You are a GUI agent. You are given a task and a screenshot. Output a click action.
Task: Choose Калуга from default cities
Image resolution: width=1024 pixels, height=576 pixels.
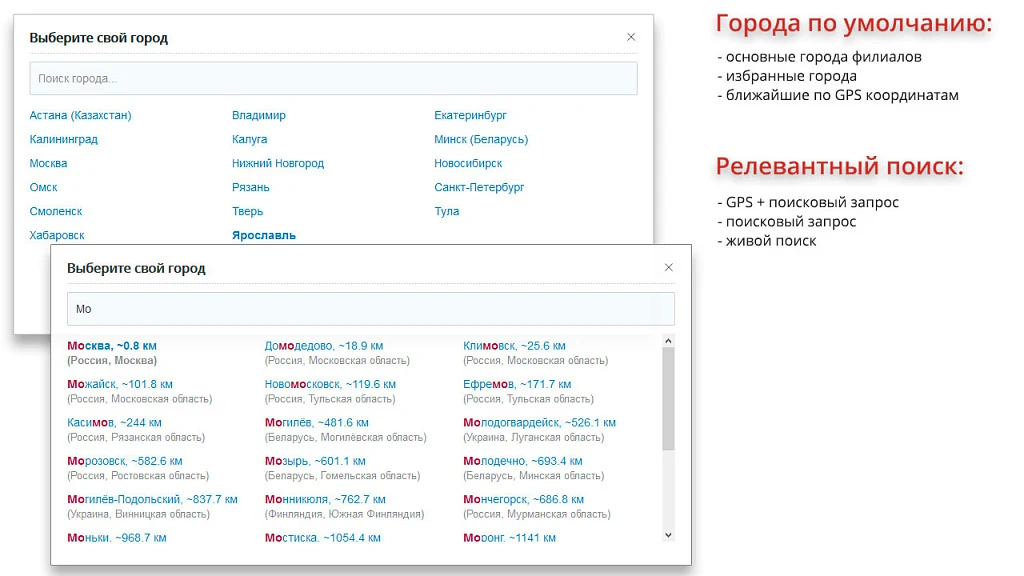pos(249,139)
